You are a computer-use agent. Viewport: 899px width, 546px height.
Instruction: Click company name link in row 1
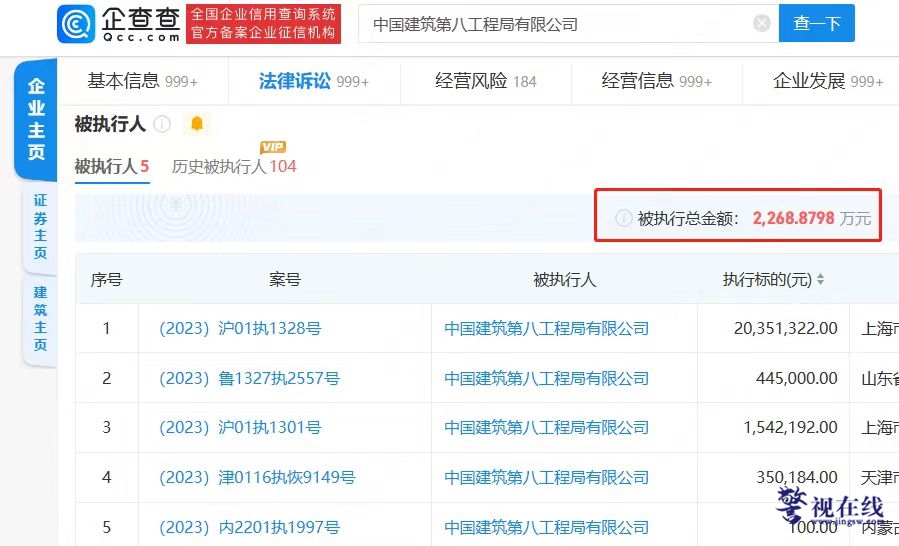pyautogui.click(x=546, y=328)
